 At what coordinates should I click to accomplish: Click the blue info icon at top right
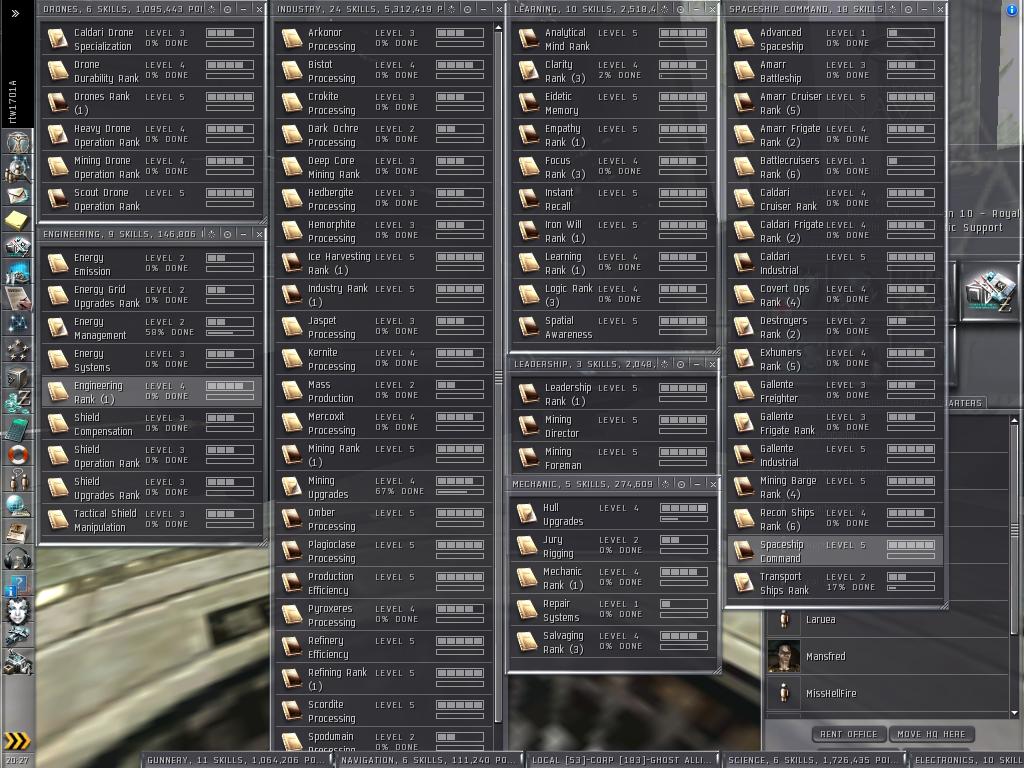click(x=1012, y=9)
